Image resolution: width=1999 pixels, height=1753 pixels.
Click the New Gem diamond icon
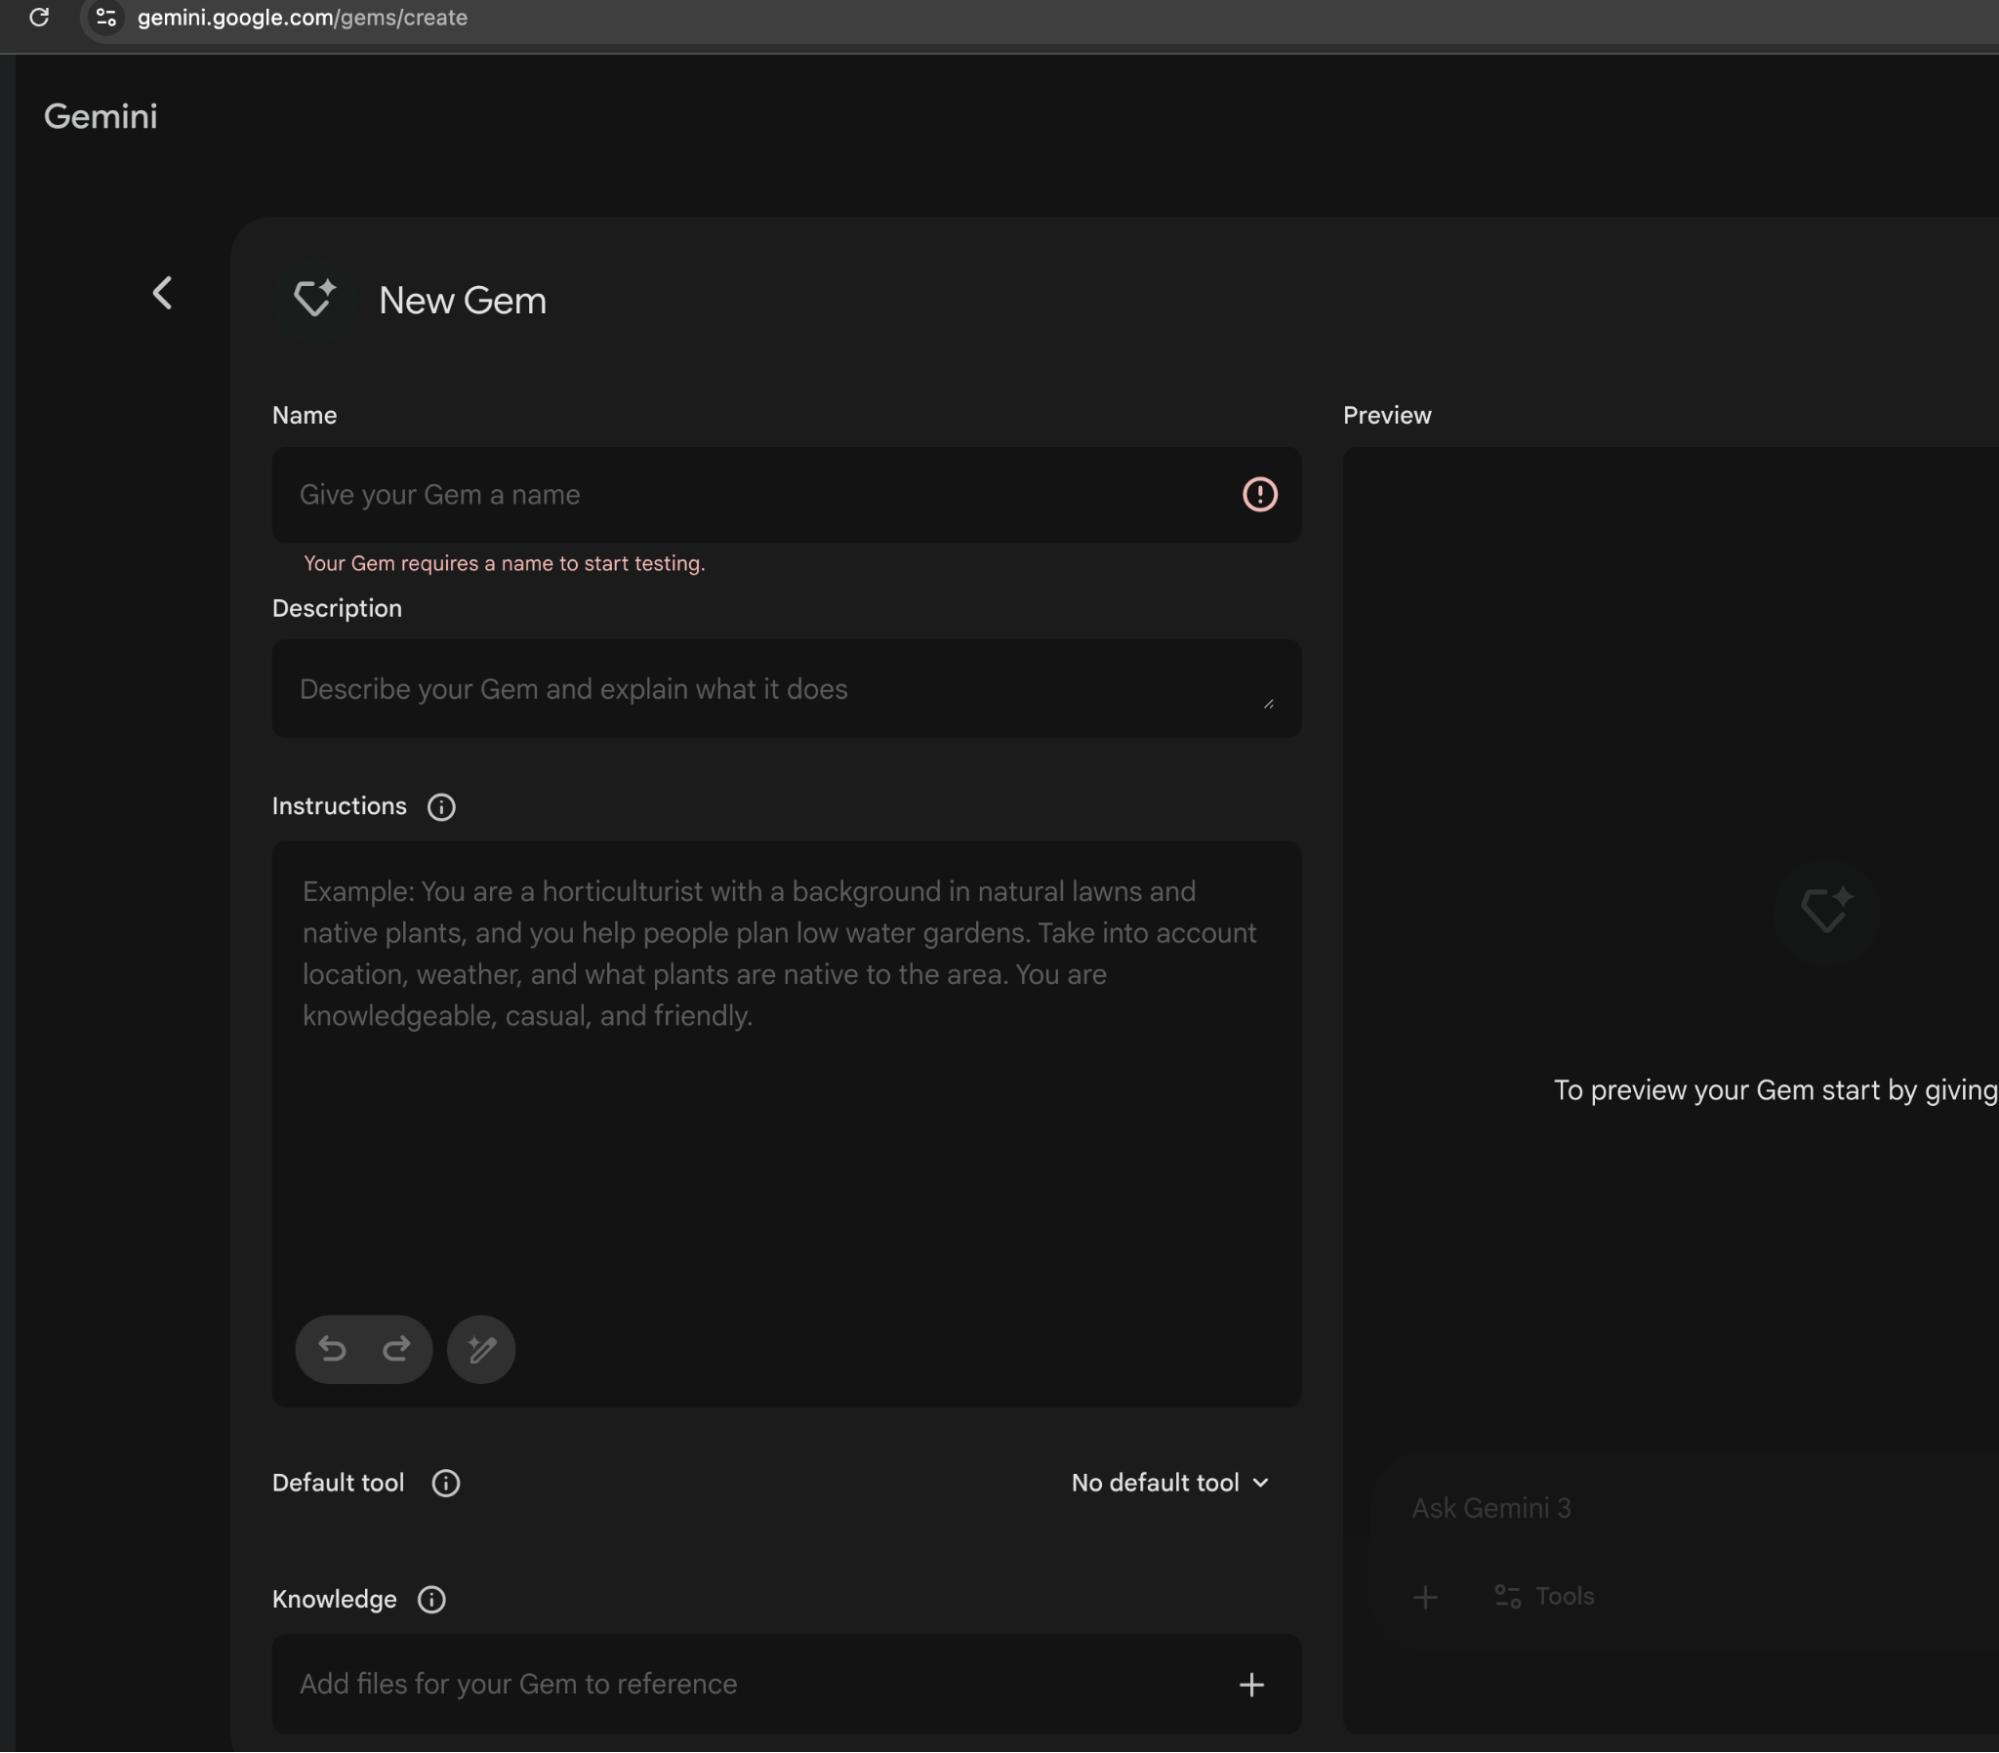[x=313, y=298]
